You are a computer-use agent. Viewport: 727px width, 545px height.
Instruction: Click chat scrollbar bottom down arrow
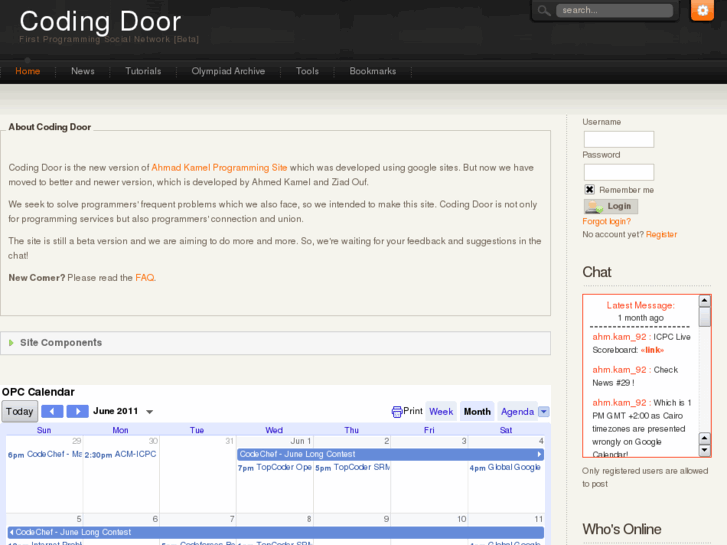(x=704, y=450)
